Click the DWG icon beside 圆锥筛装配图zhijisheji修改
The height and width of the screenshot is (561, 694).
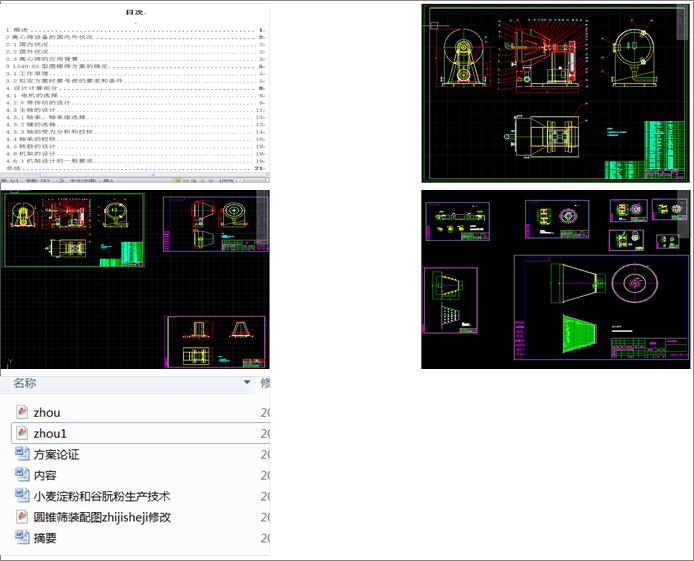pos(22,517)
